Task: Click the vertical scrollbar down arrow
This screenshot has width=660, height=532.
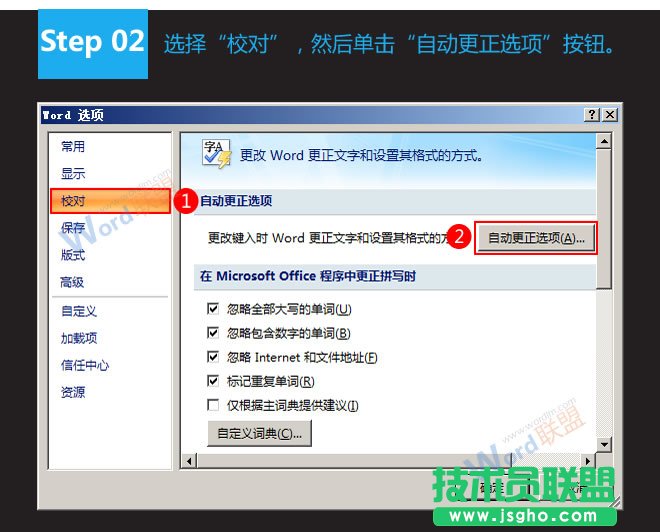Action: click(604, 444)
